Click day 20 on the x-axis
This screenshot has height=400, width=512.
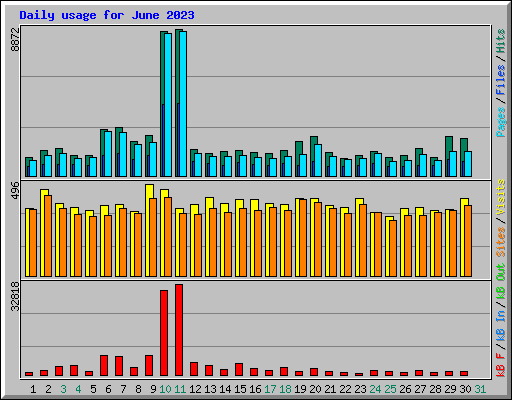coord(315,389)
